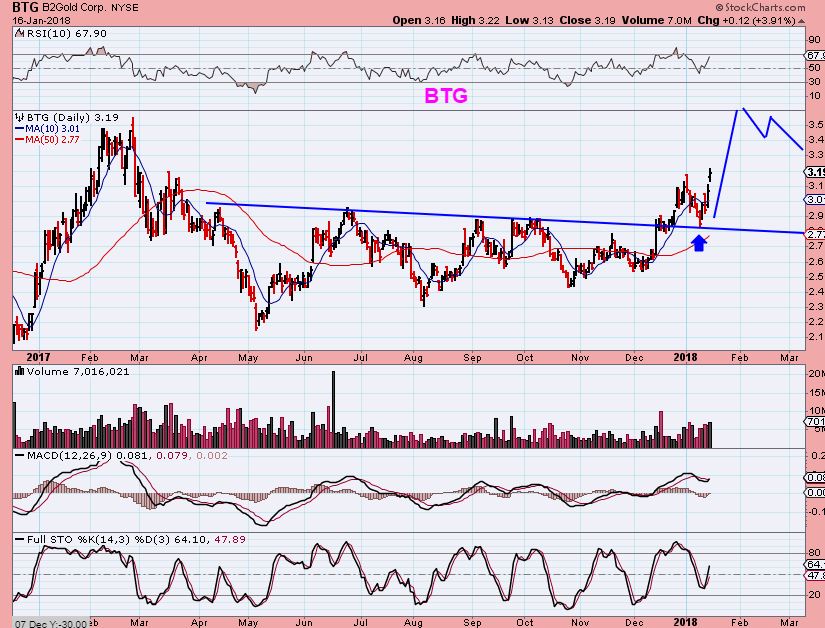
Task: Click the 90 level on RSI axis
Action: 814,40
